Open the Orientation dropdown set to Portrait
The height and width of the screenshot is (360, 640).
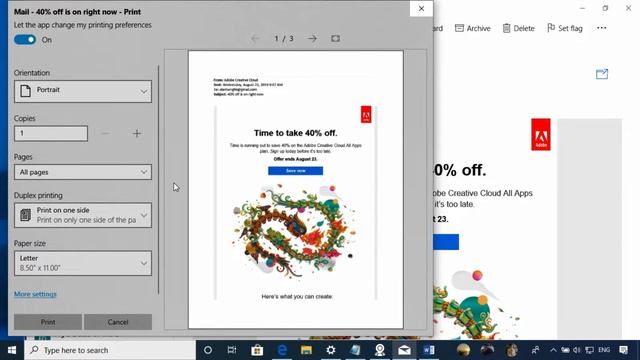point(83,91)
